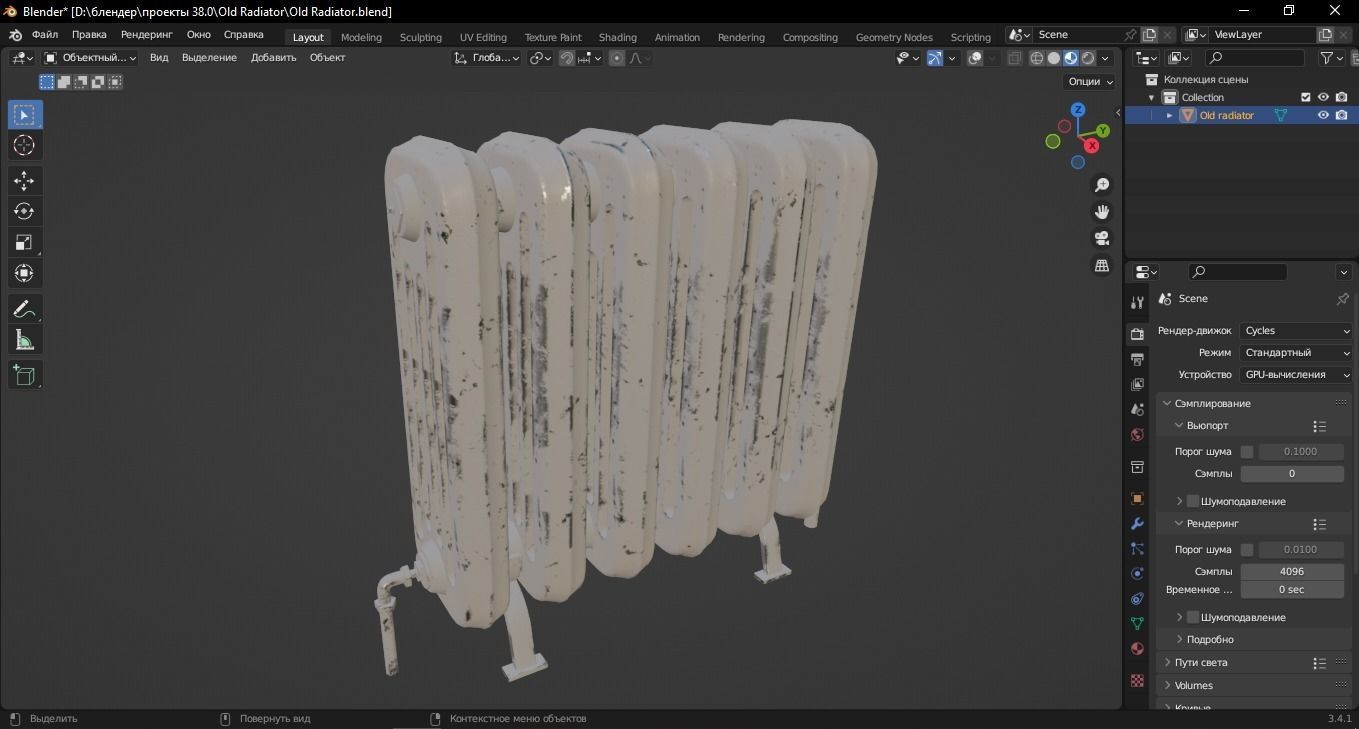The width and height of the screenshot is (1359, 729).
Task: Activate the Scale tool
Action: coord(25,242)
